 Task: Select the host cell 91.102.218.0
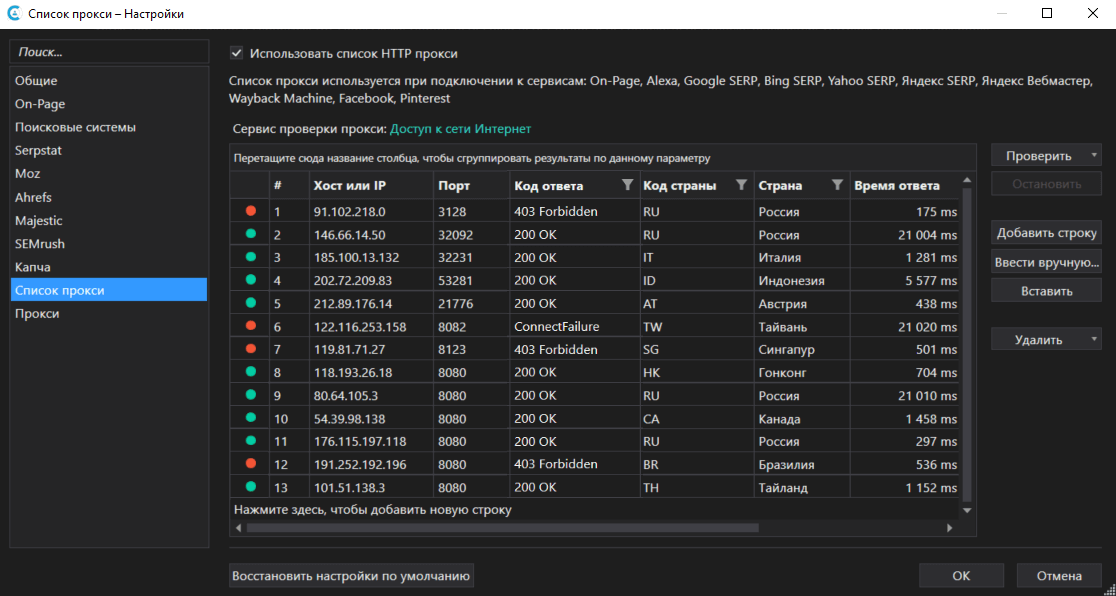click(371, 211)
